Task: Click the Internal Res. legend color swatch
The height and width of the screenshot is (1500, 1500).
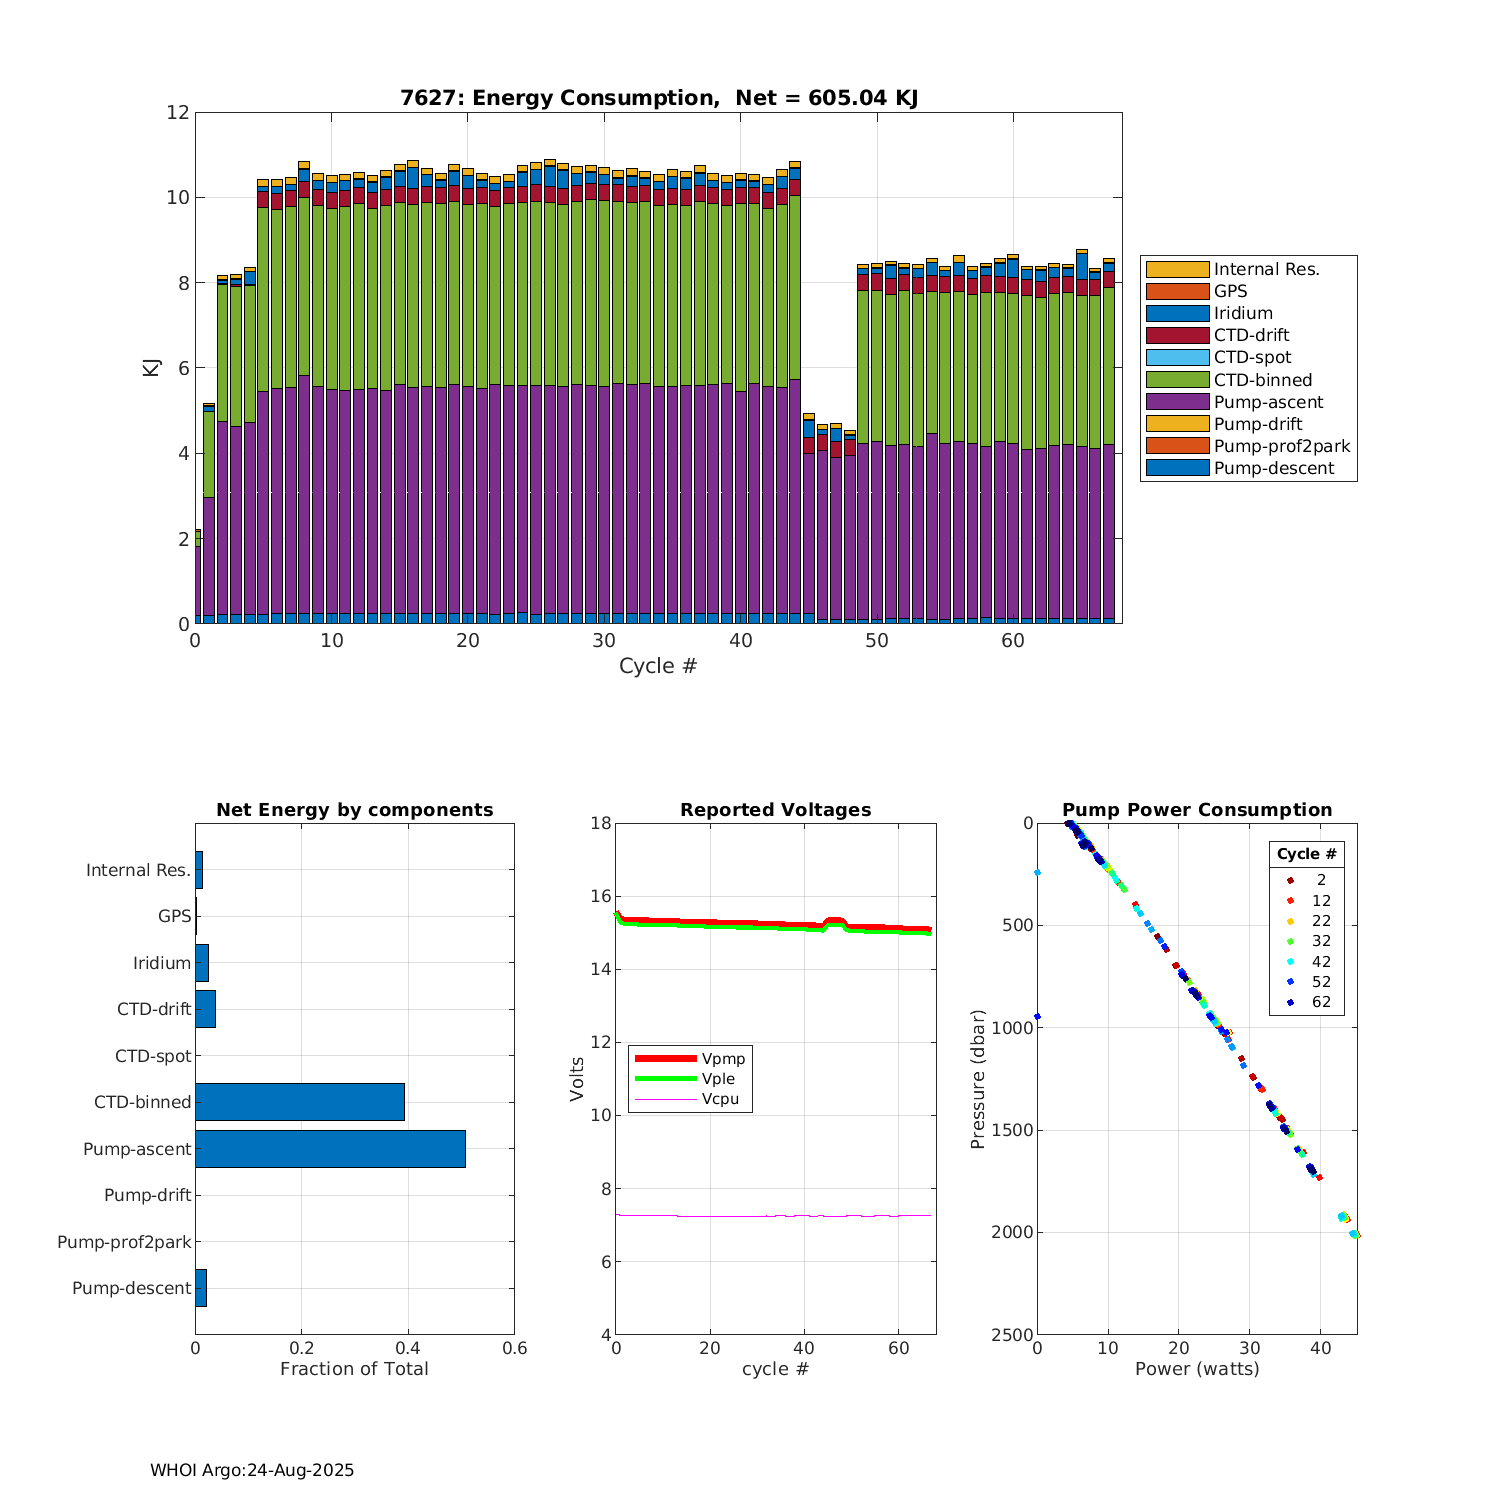Action: (x=1177, y=269)
